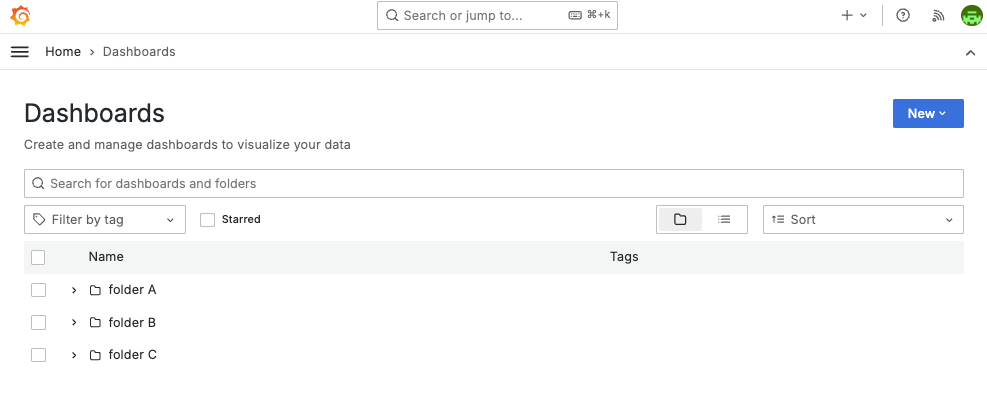Tick the select-all checkbox in header
The width and height of the screenshot is (987, 405).
click(x=39, y=258)
